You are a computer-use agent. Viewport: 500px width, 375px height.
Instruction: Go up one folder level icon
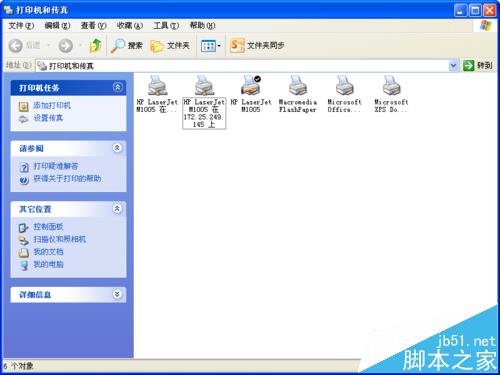(x=96, y=46)
